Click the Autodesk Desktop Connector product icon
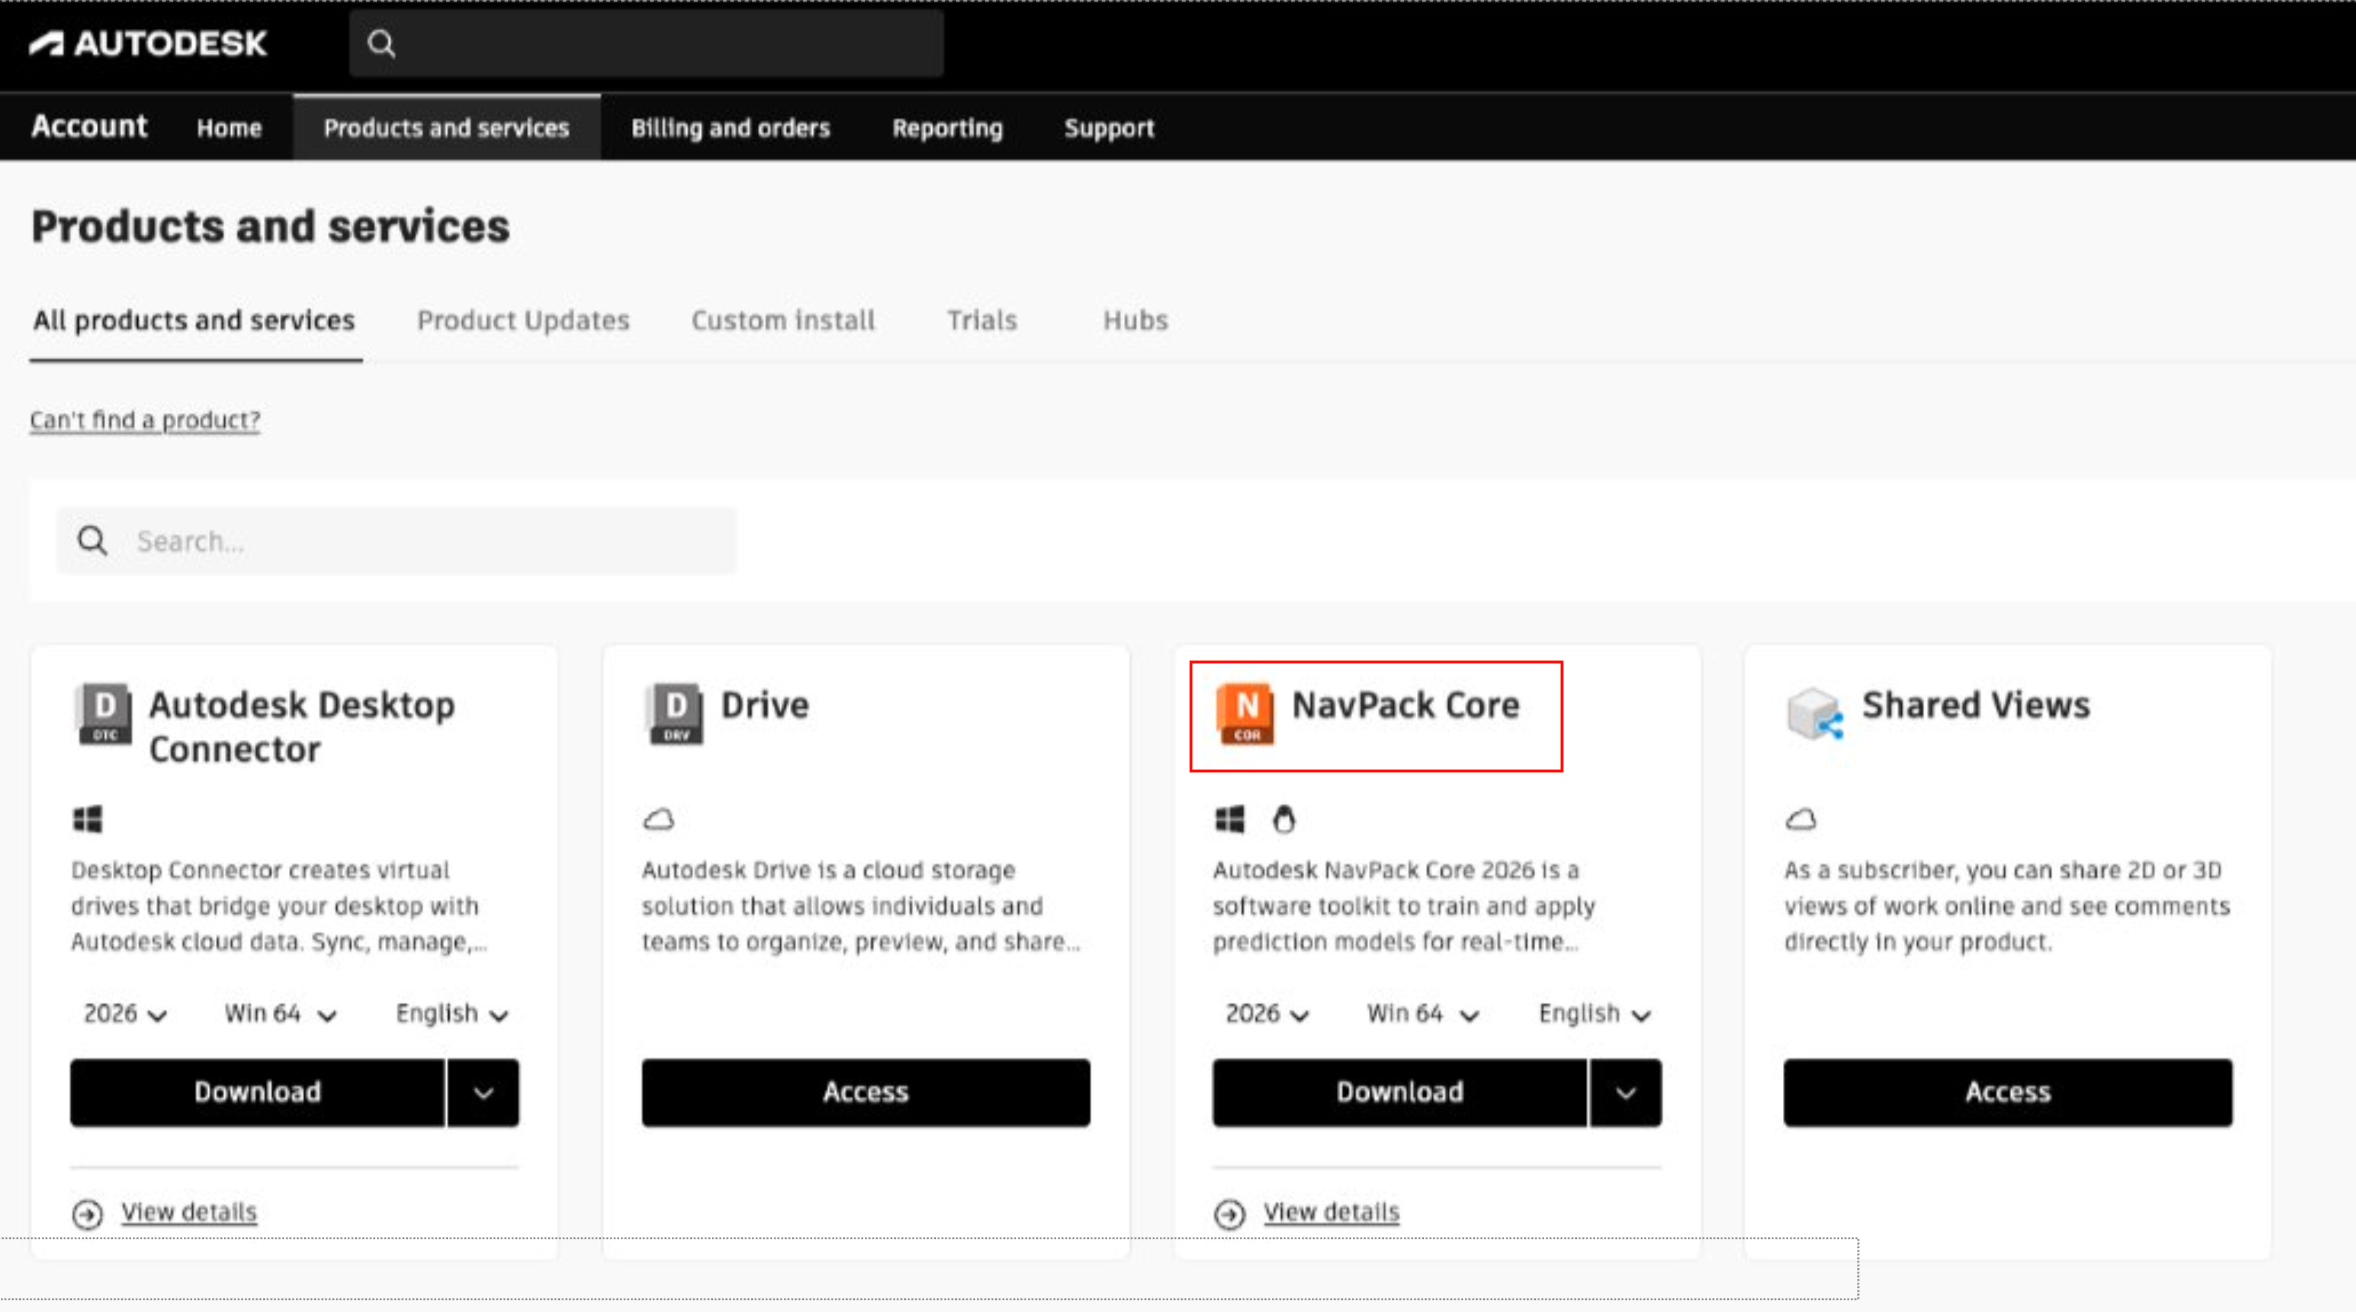Image resolution: width=2356 pixels, height=1312 pixels. [104, 713]
